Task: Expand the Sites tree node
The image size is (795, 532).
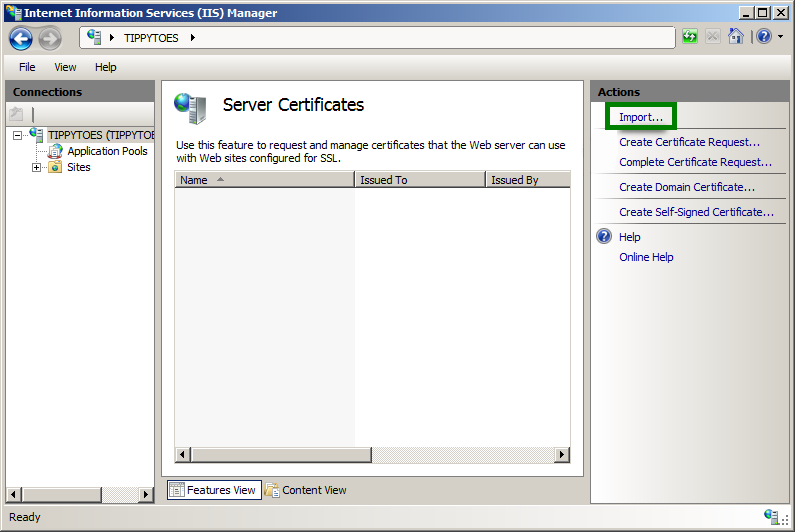Action: (37, 167)
